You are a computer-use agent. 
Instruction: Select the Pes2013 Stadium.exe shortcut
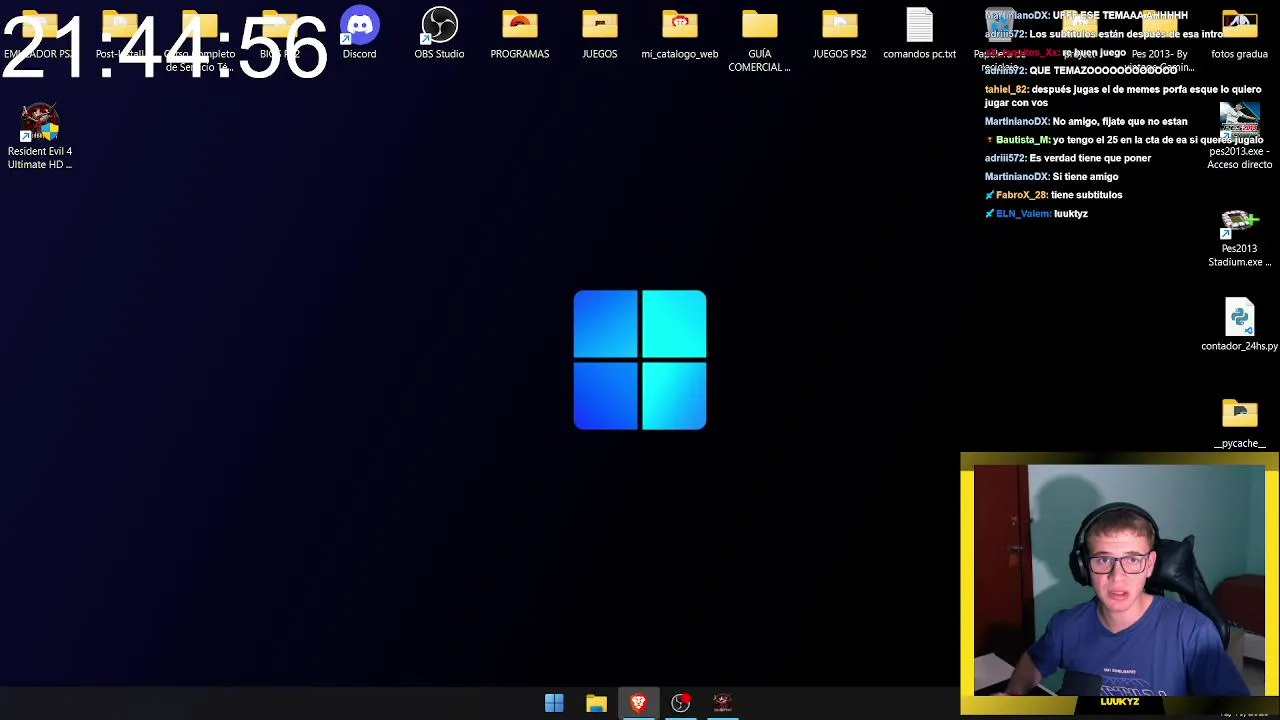(x=1239, y=238)
